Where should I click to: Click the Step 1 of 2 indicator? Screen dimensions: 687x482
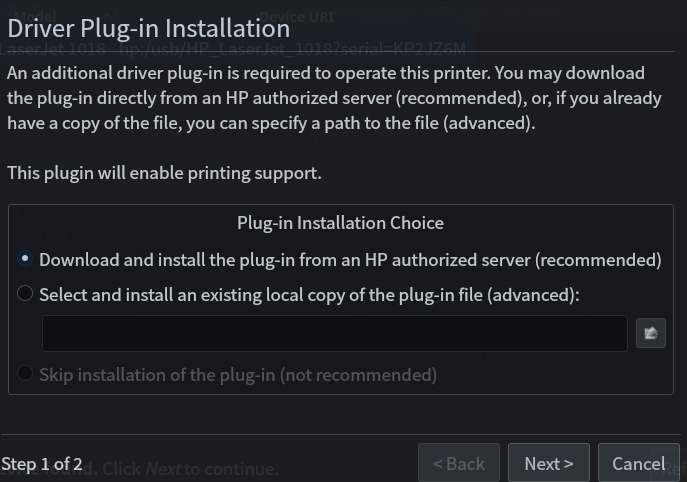(42, 464)
